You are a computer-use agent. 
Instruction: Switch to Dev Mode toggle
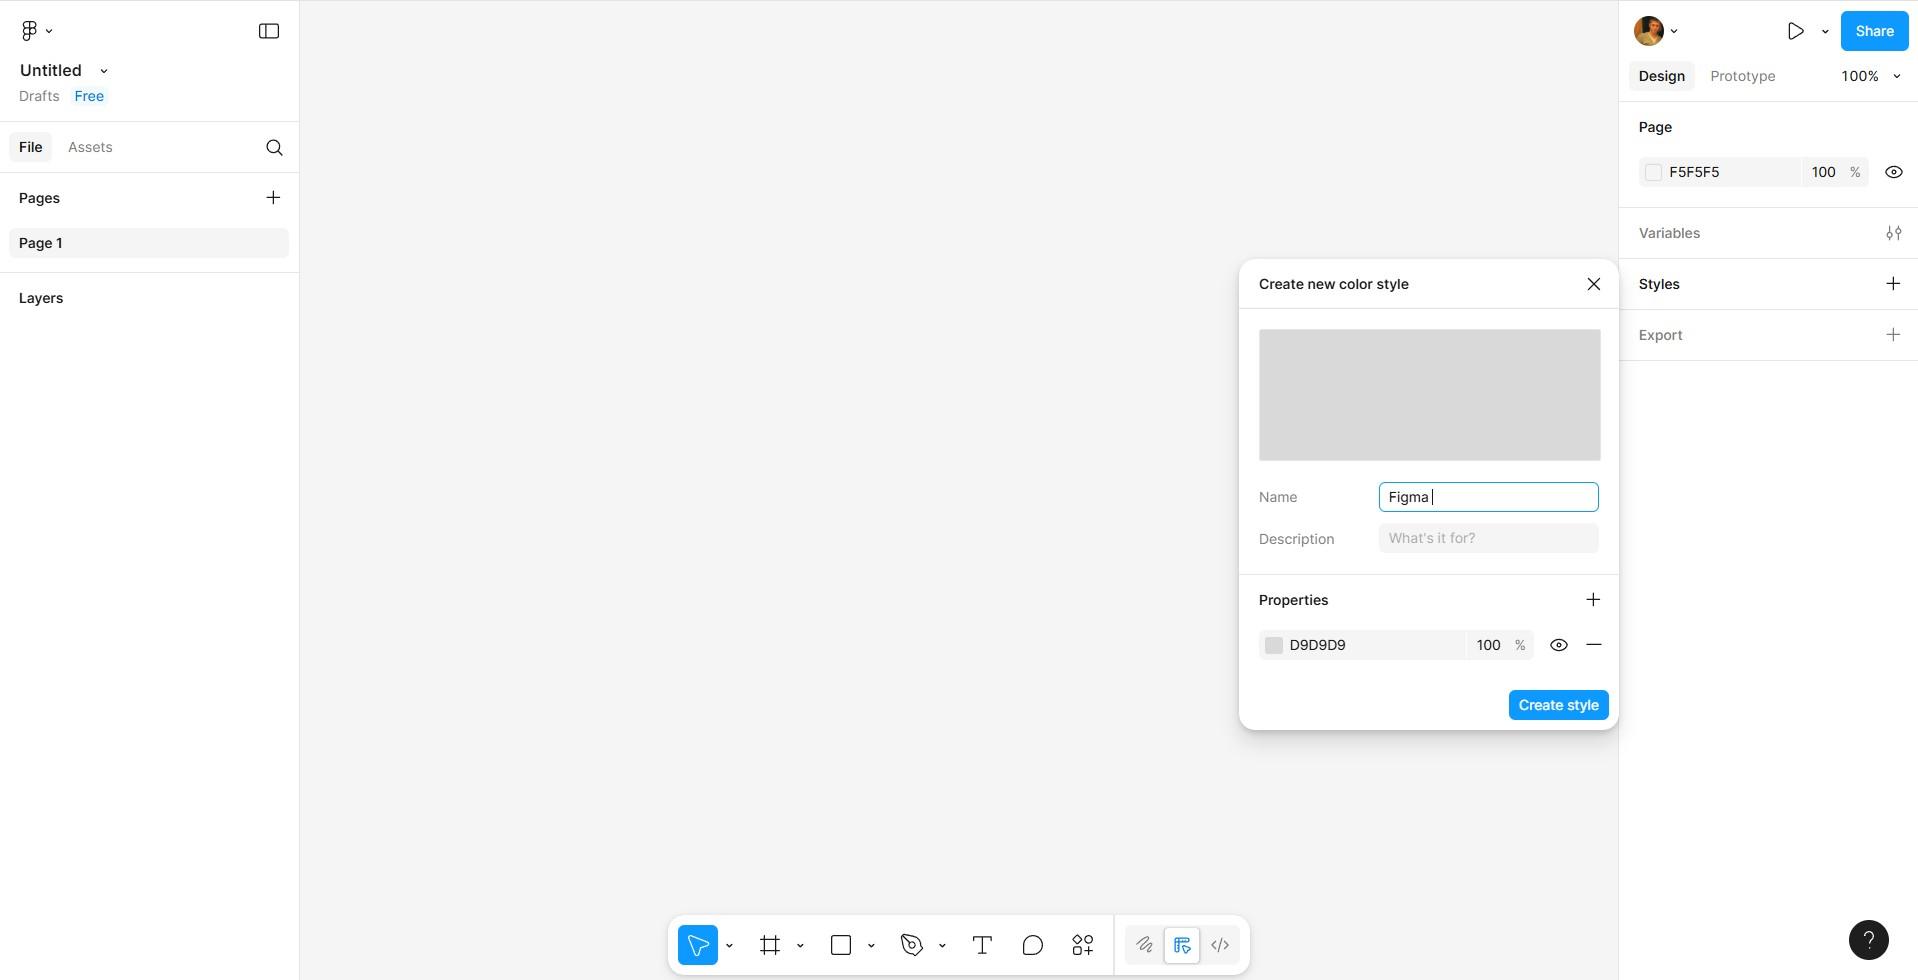point(1219,945)
